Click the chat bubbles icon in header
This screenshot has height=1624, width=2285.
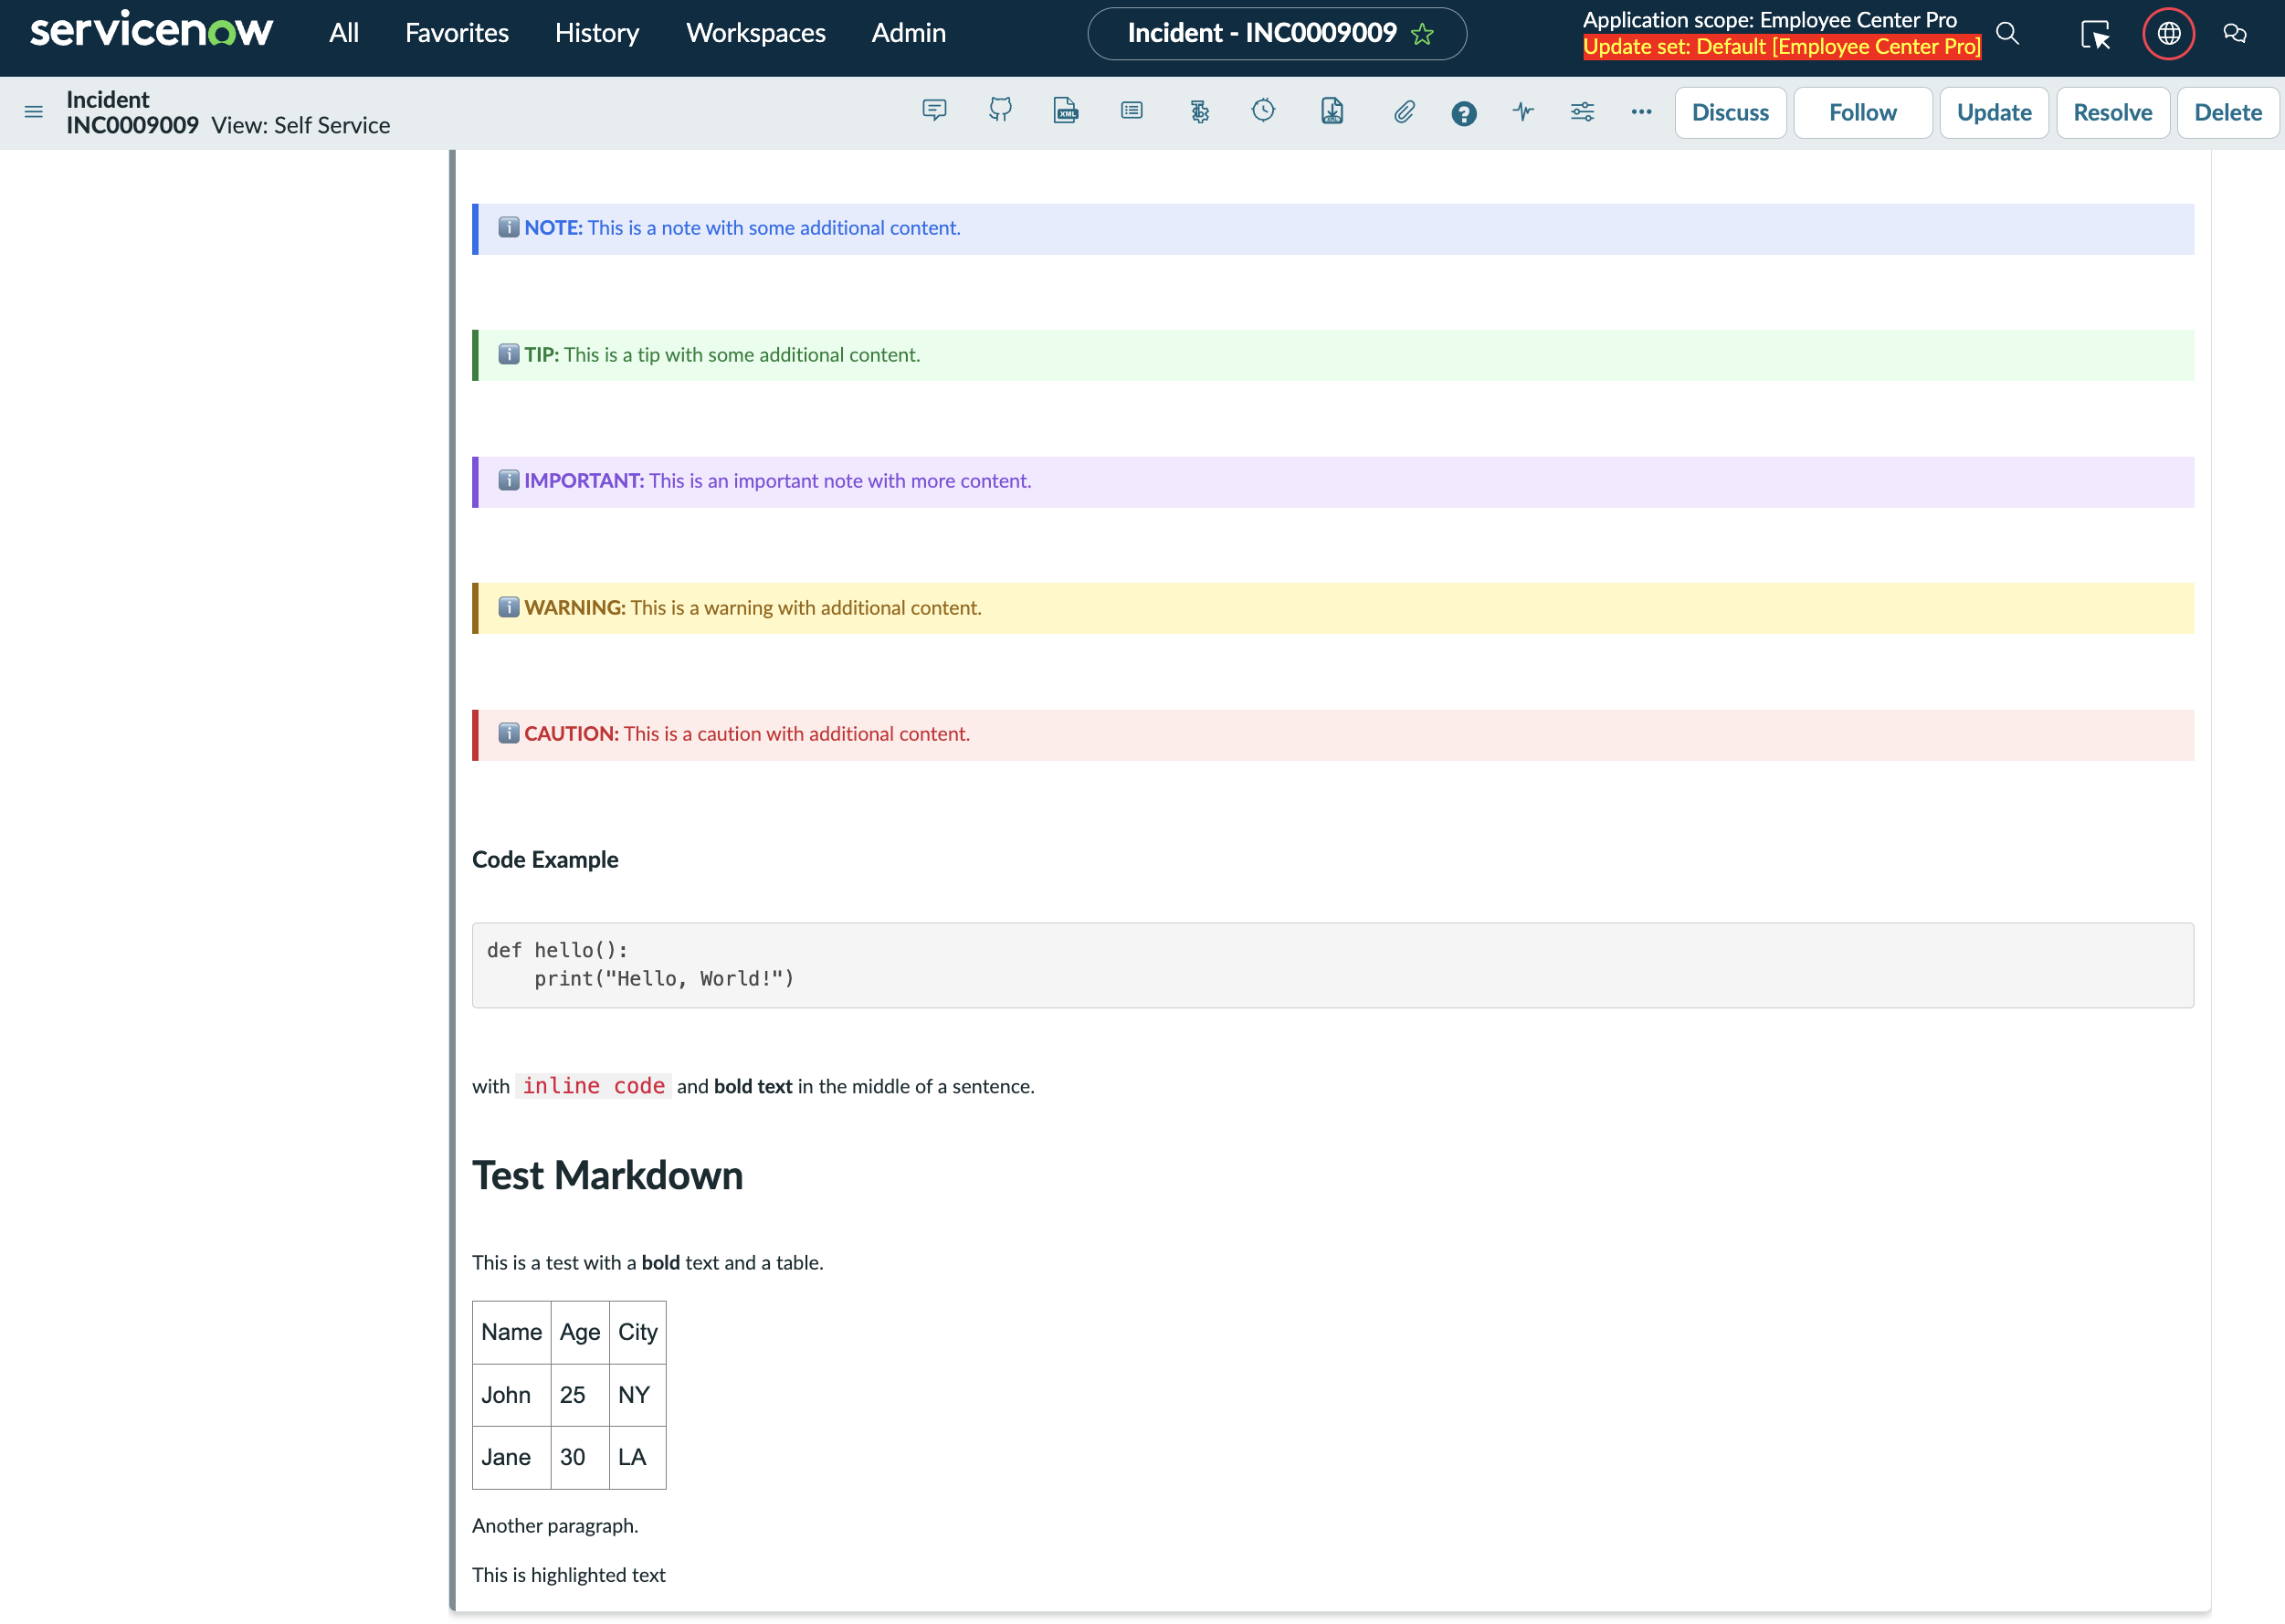click(2236, 33)
